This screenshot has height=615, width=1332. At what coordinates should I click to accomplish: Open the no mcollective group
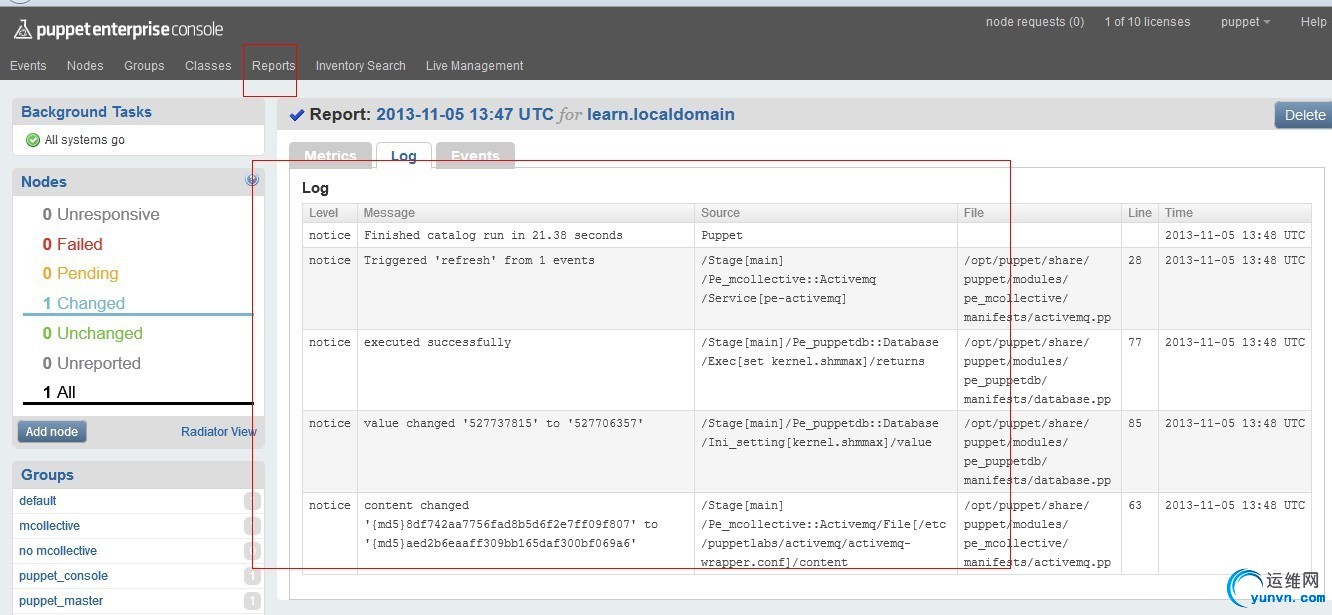(x=58, y=551)
